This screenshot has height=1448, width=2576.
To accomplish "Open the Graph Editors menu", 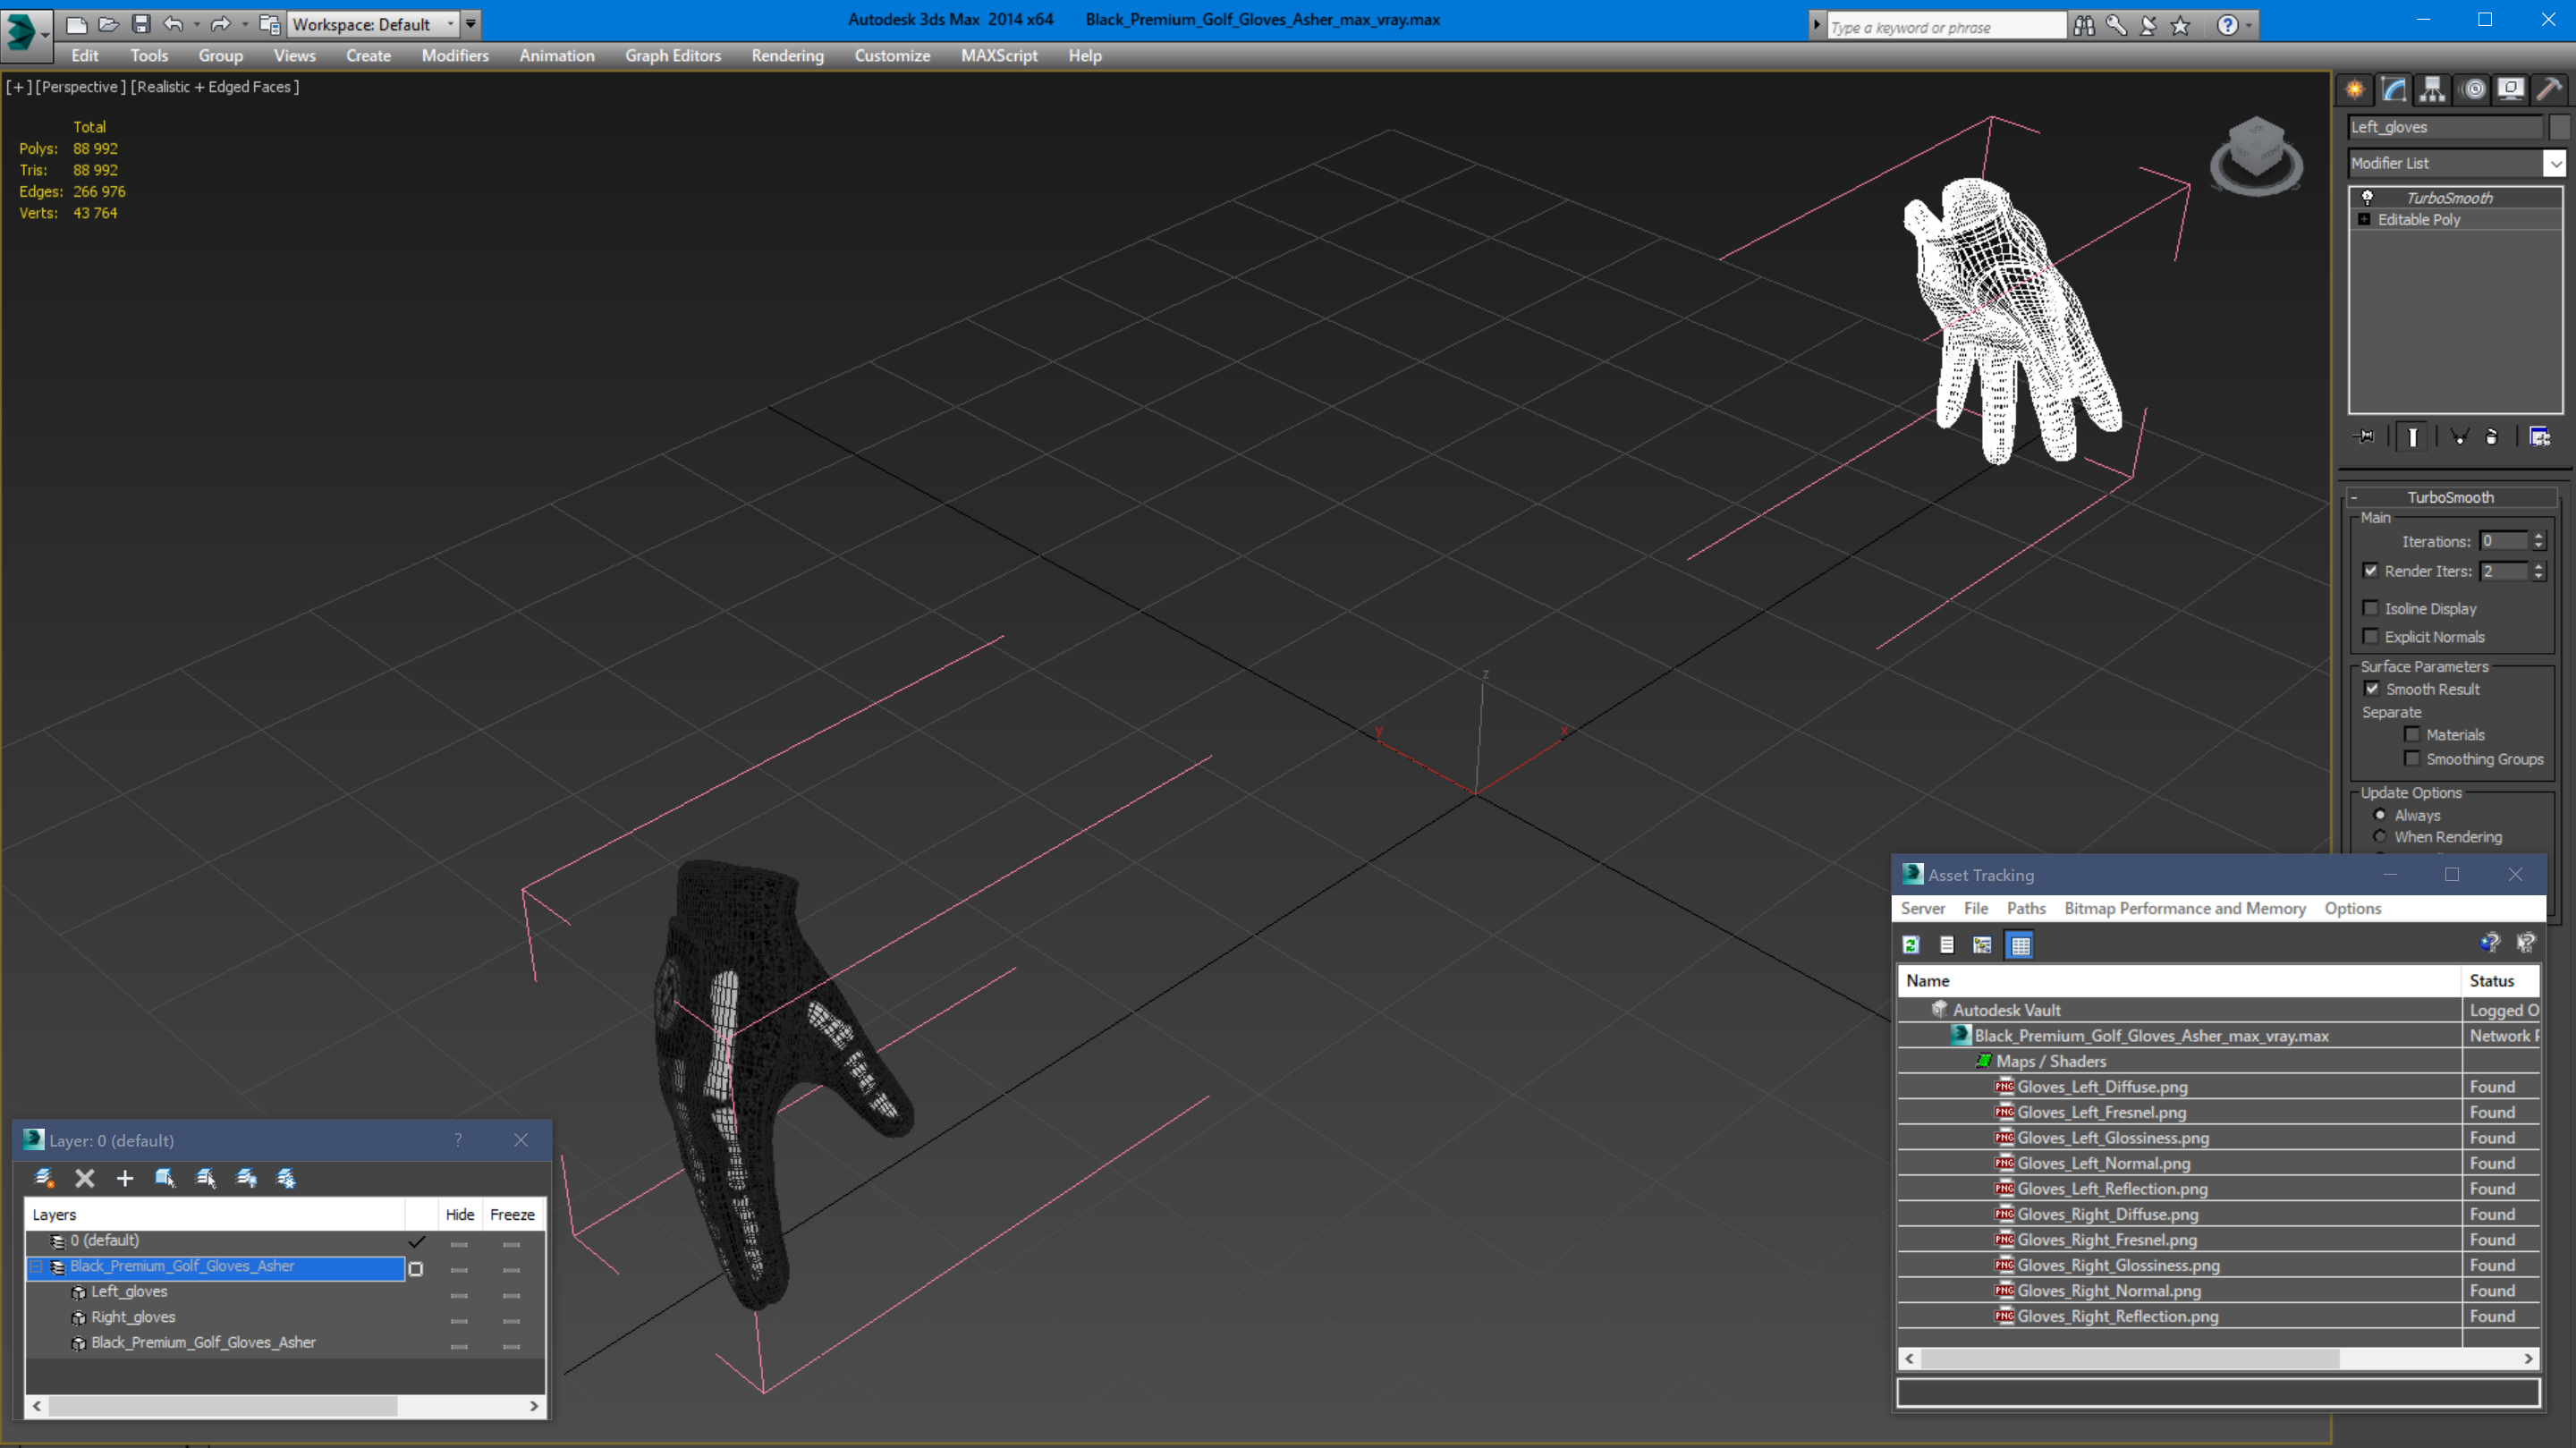I will 673,55.
